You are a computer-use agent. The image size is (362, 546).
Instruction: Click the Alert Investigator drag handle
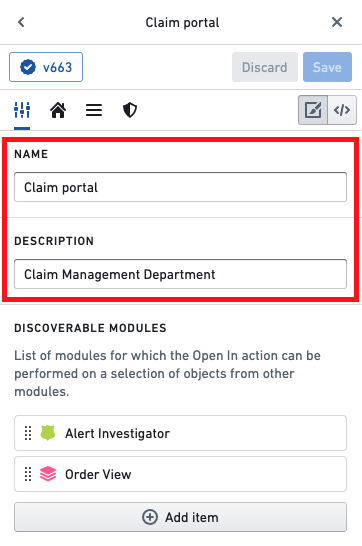[x=28, y=433]
